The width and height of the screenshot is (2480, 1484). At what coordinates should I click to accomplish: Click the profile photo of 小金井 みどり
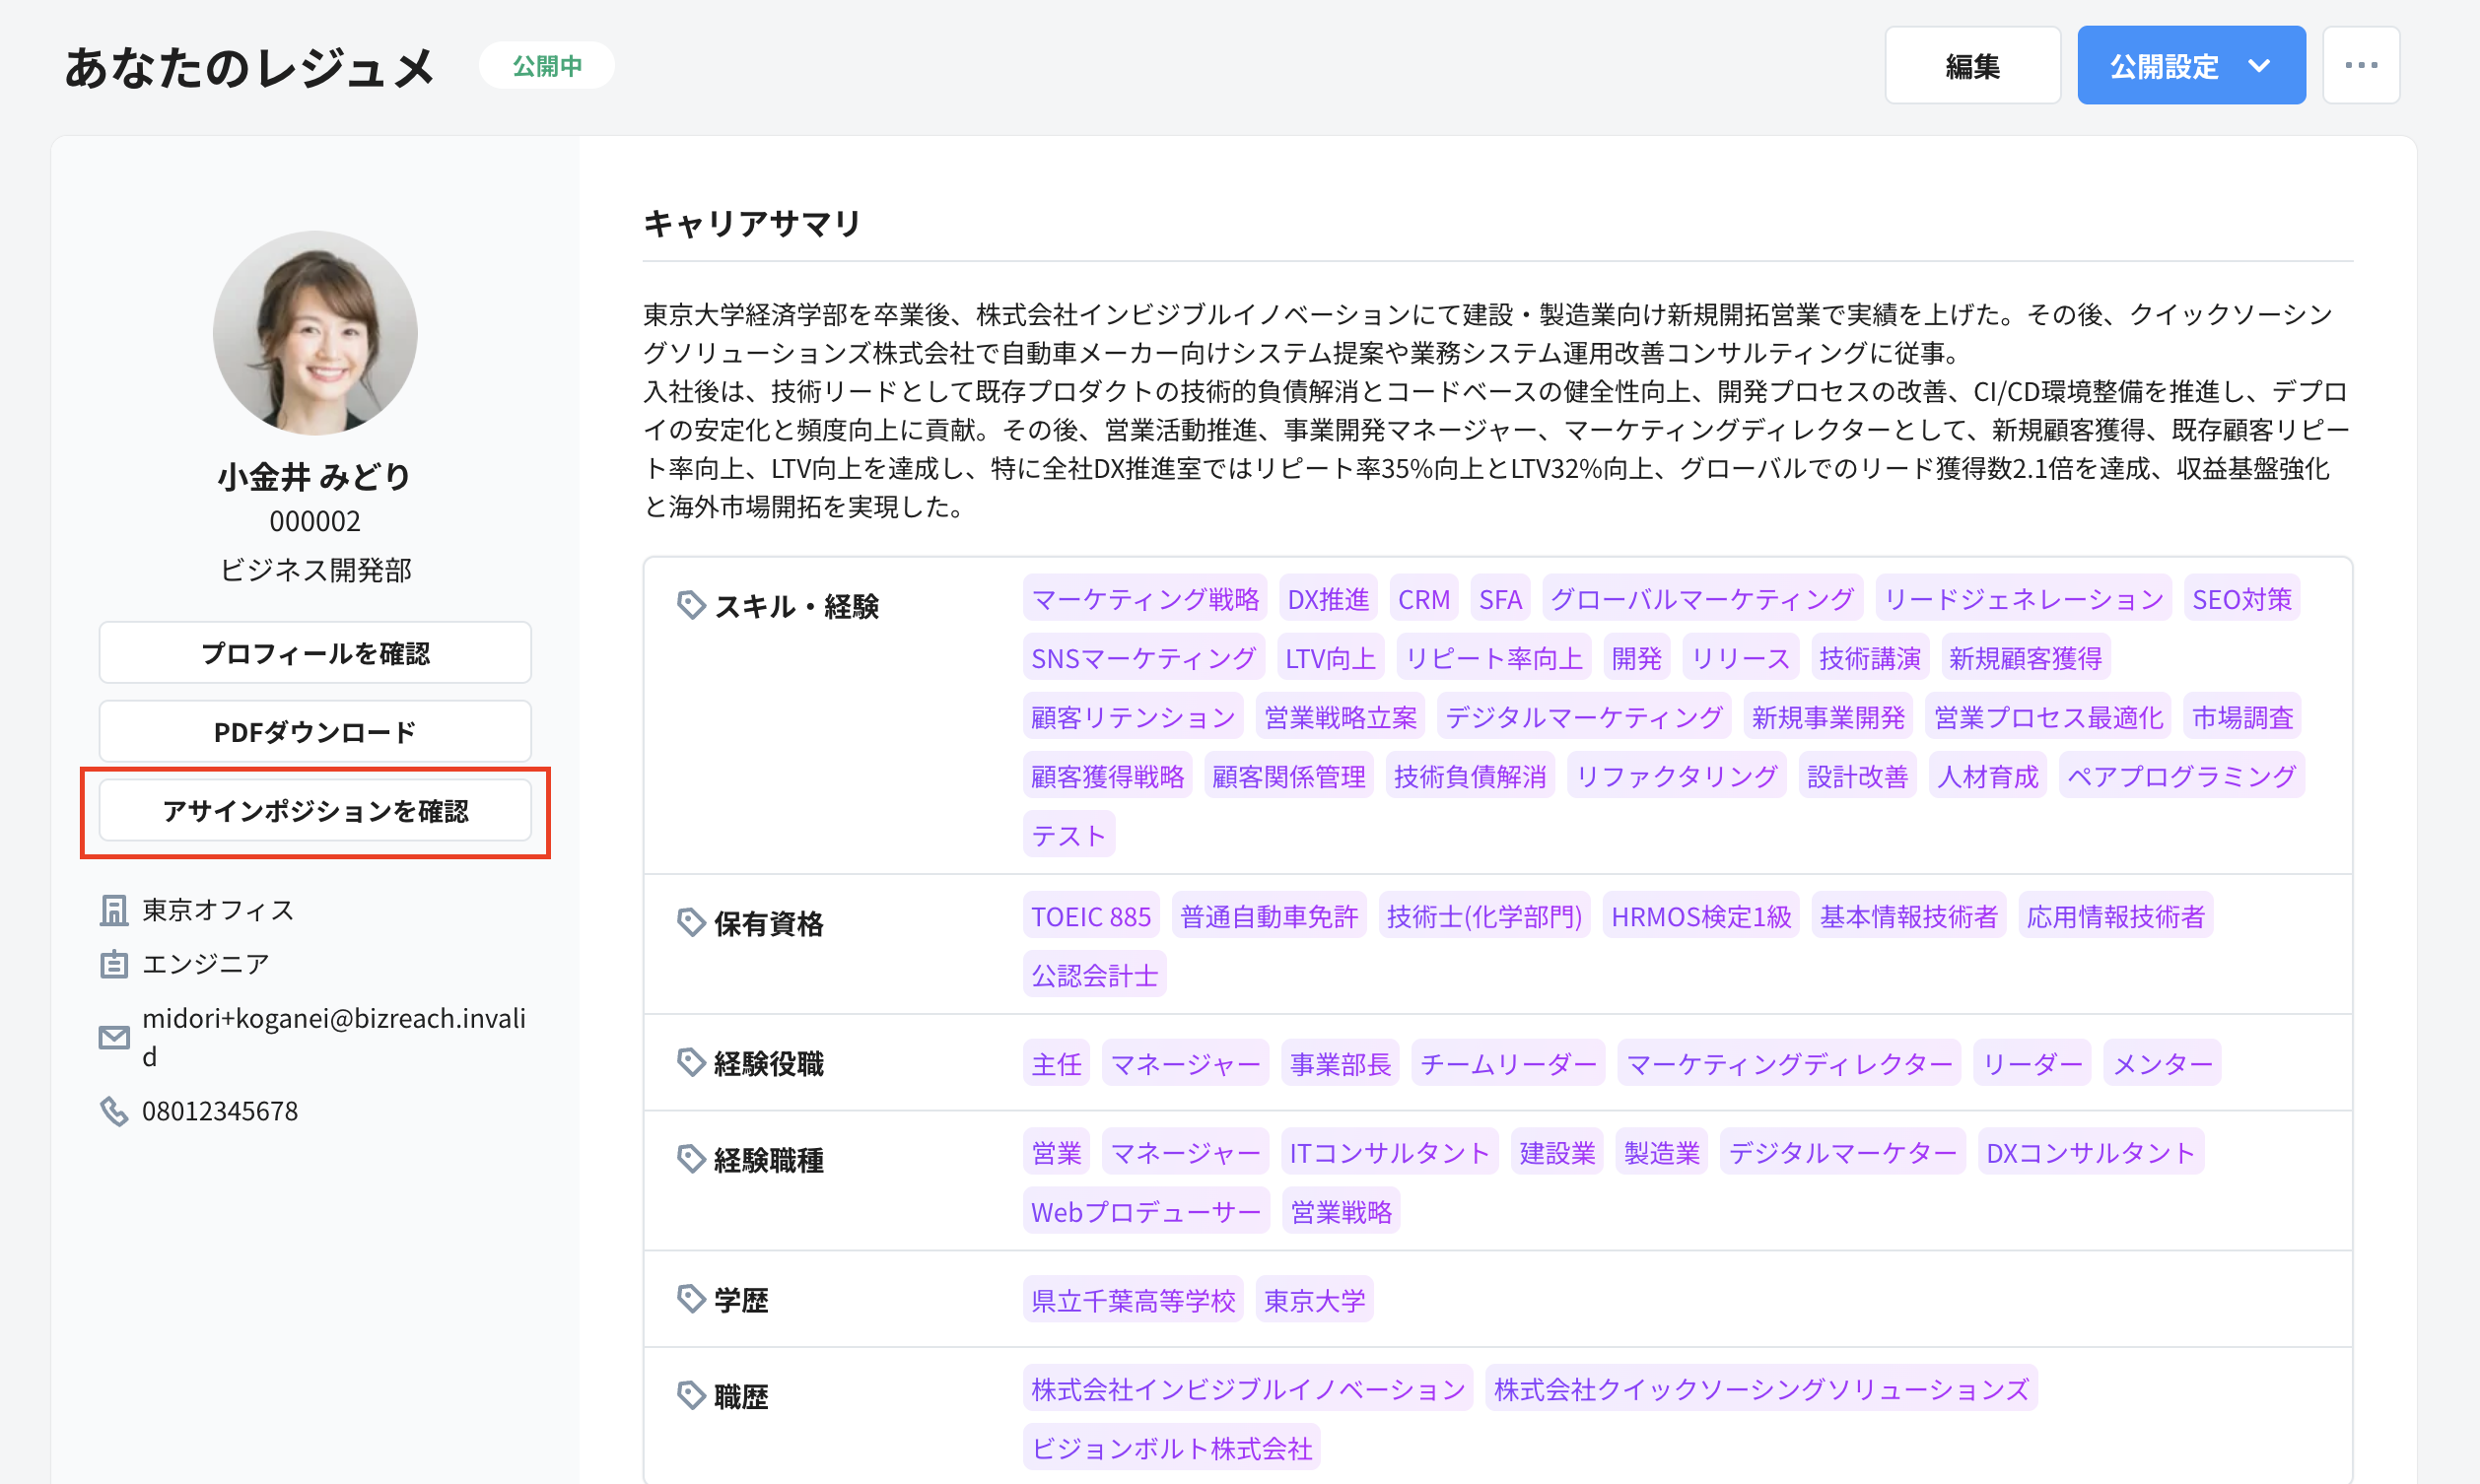315,334
